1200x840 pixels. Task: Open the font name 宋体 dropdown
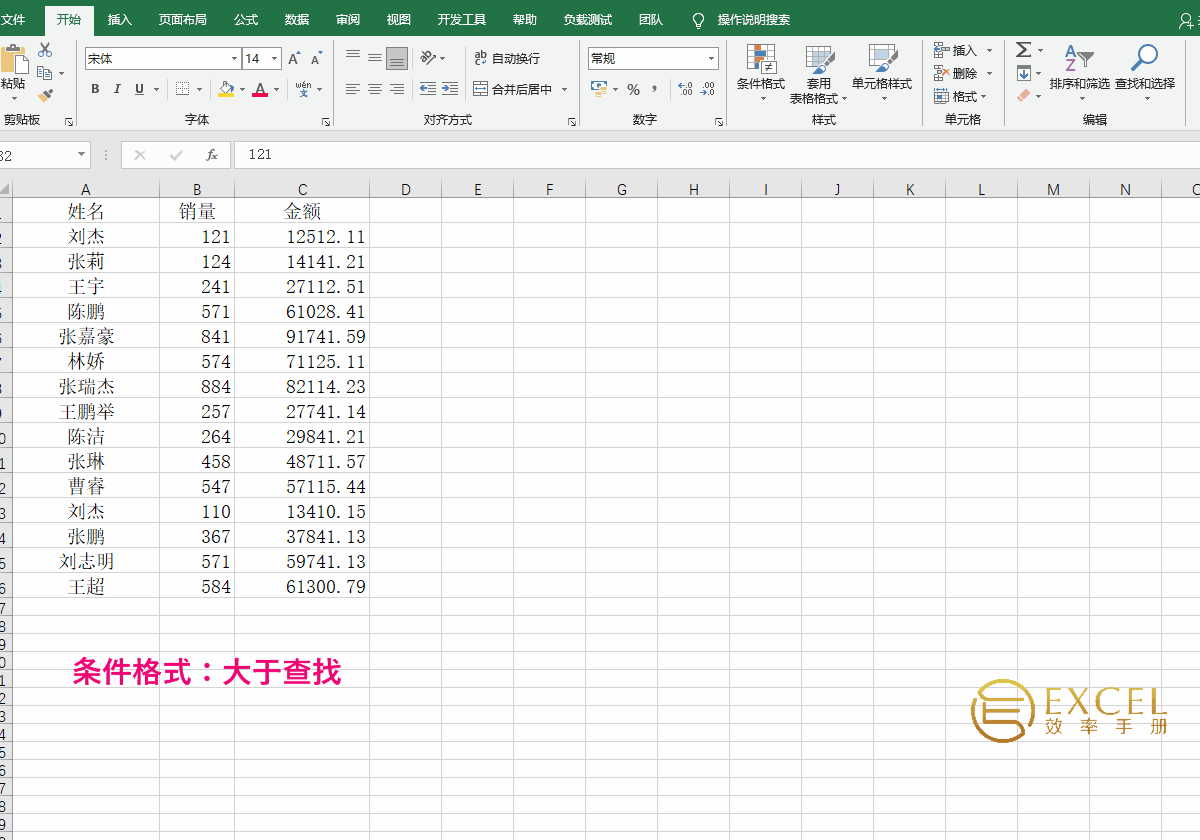(235, 59)
